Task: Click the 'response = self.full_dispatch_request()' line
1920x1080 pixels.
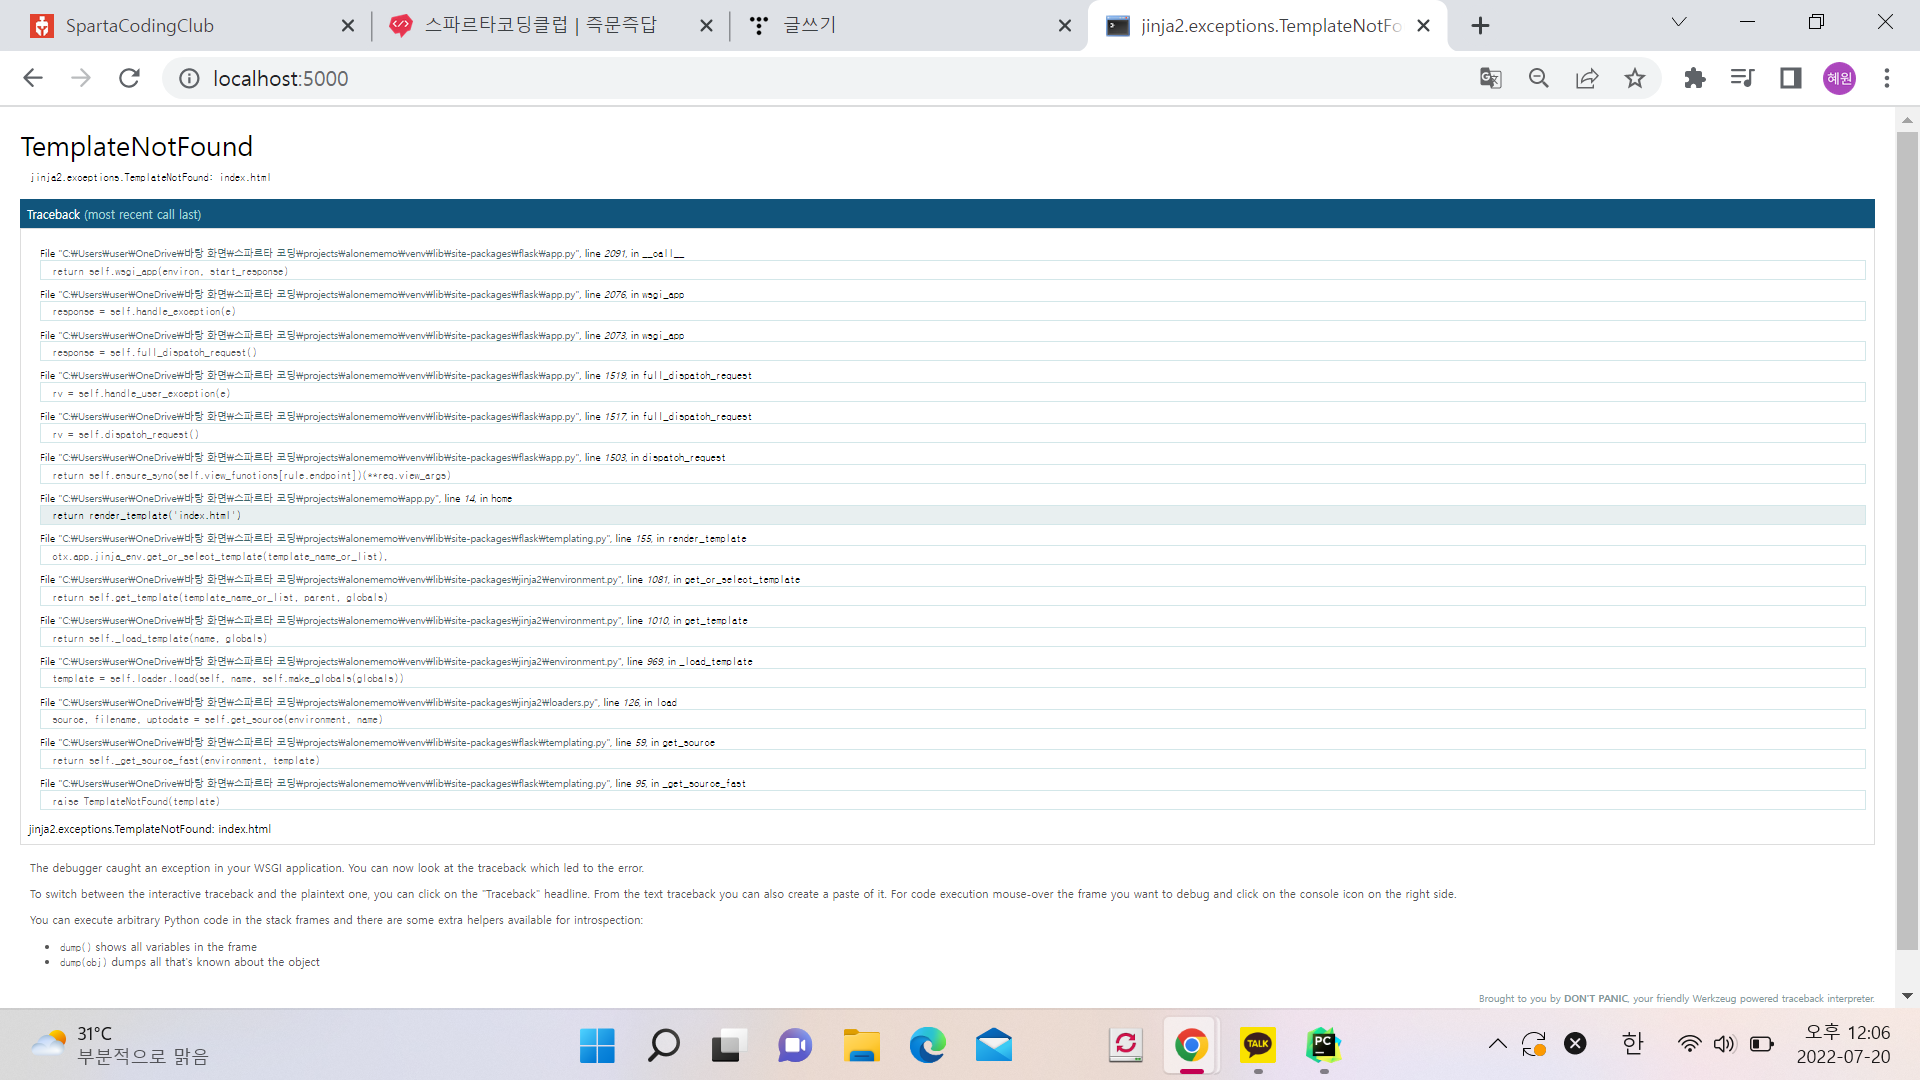Action: coord(952,352)
